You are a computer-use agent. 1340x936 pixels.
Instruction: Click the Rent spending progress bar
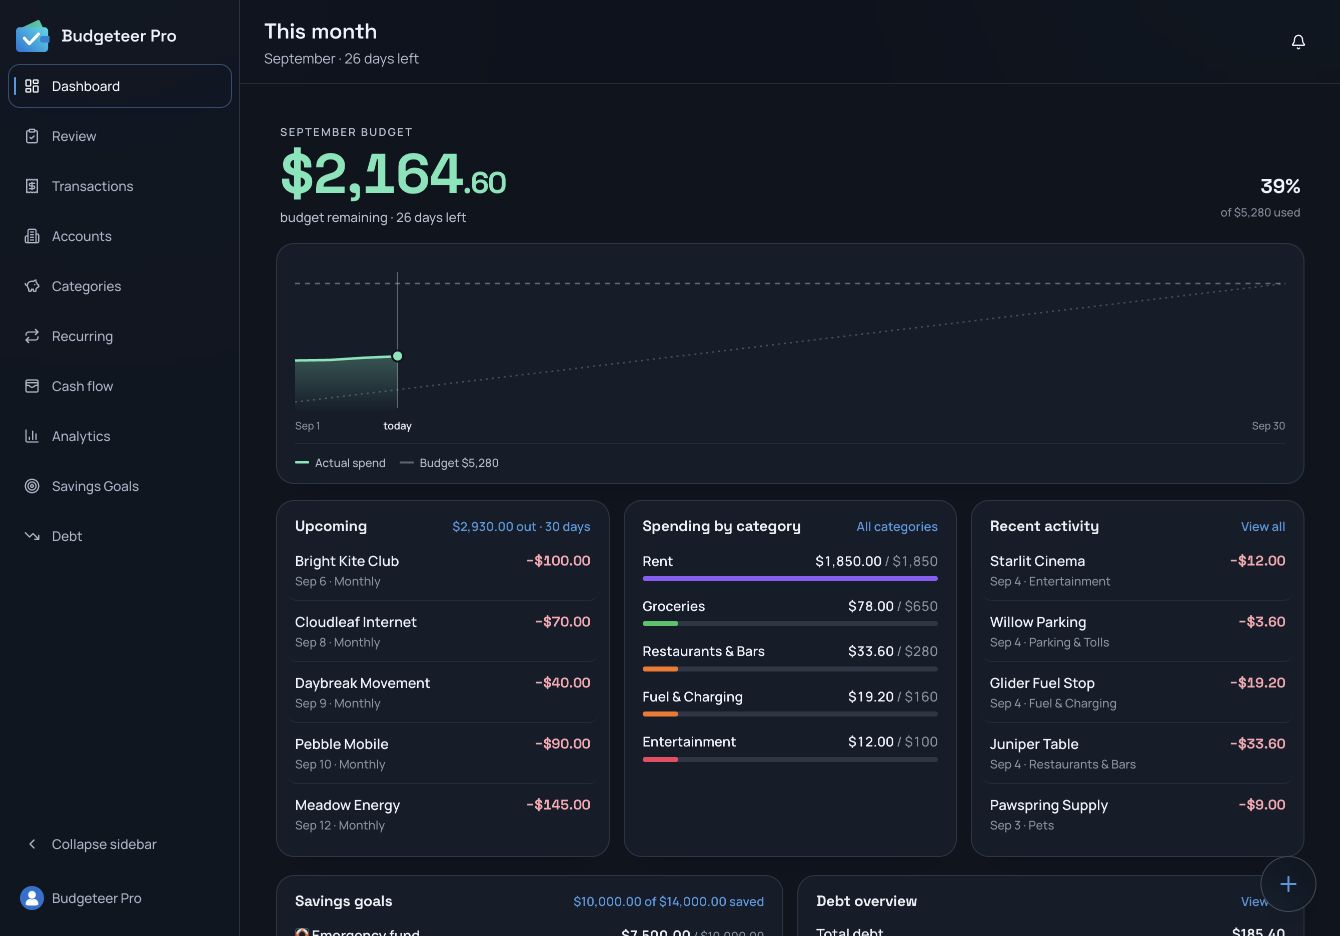point(790,578)
